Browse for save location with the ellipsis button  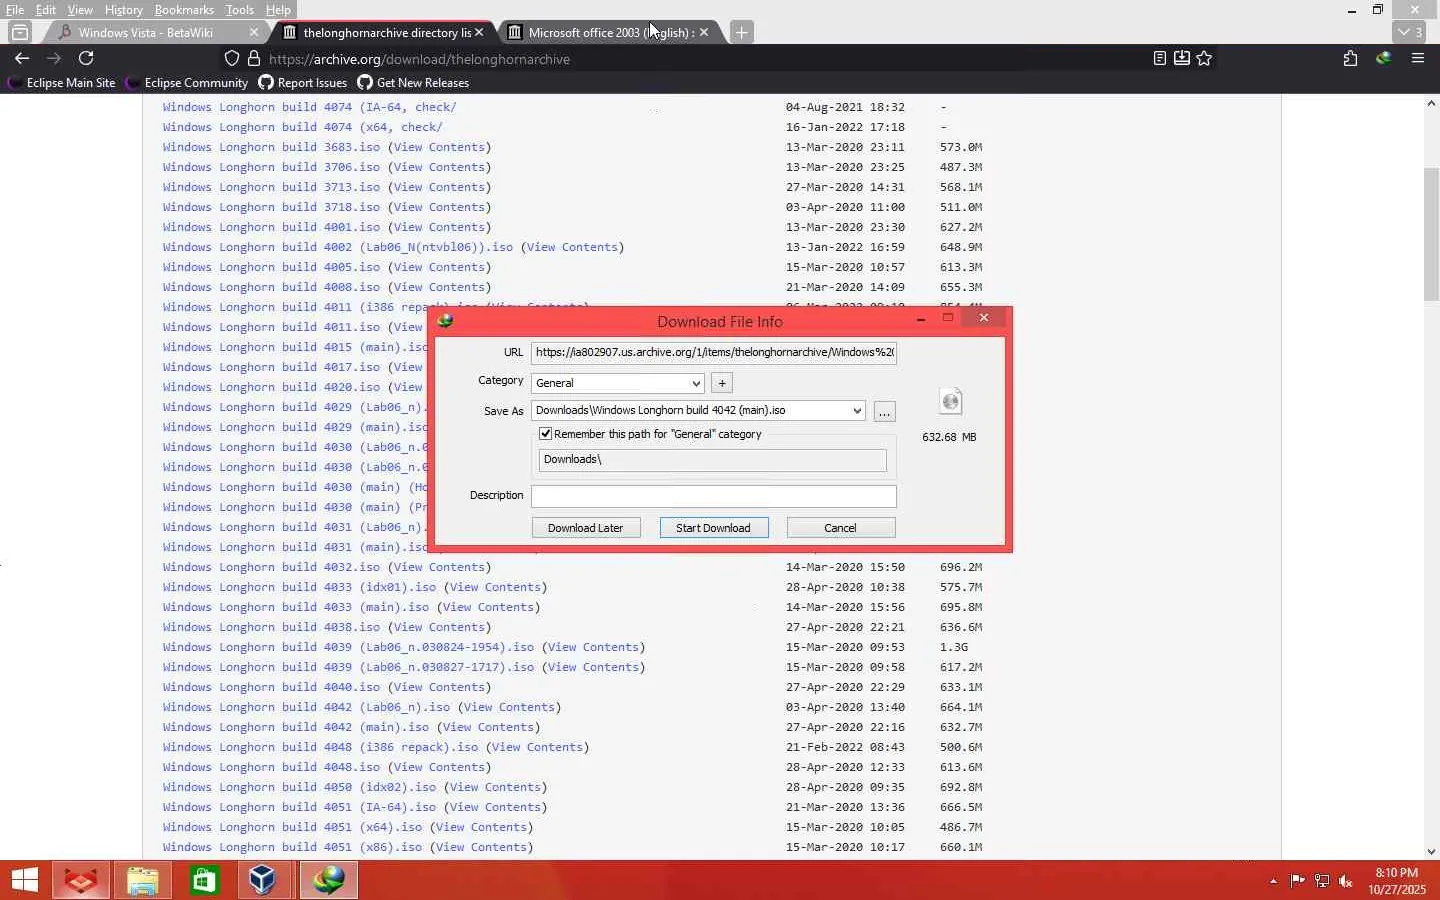pos(884,411)
